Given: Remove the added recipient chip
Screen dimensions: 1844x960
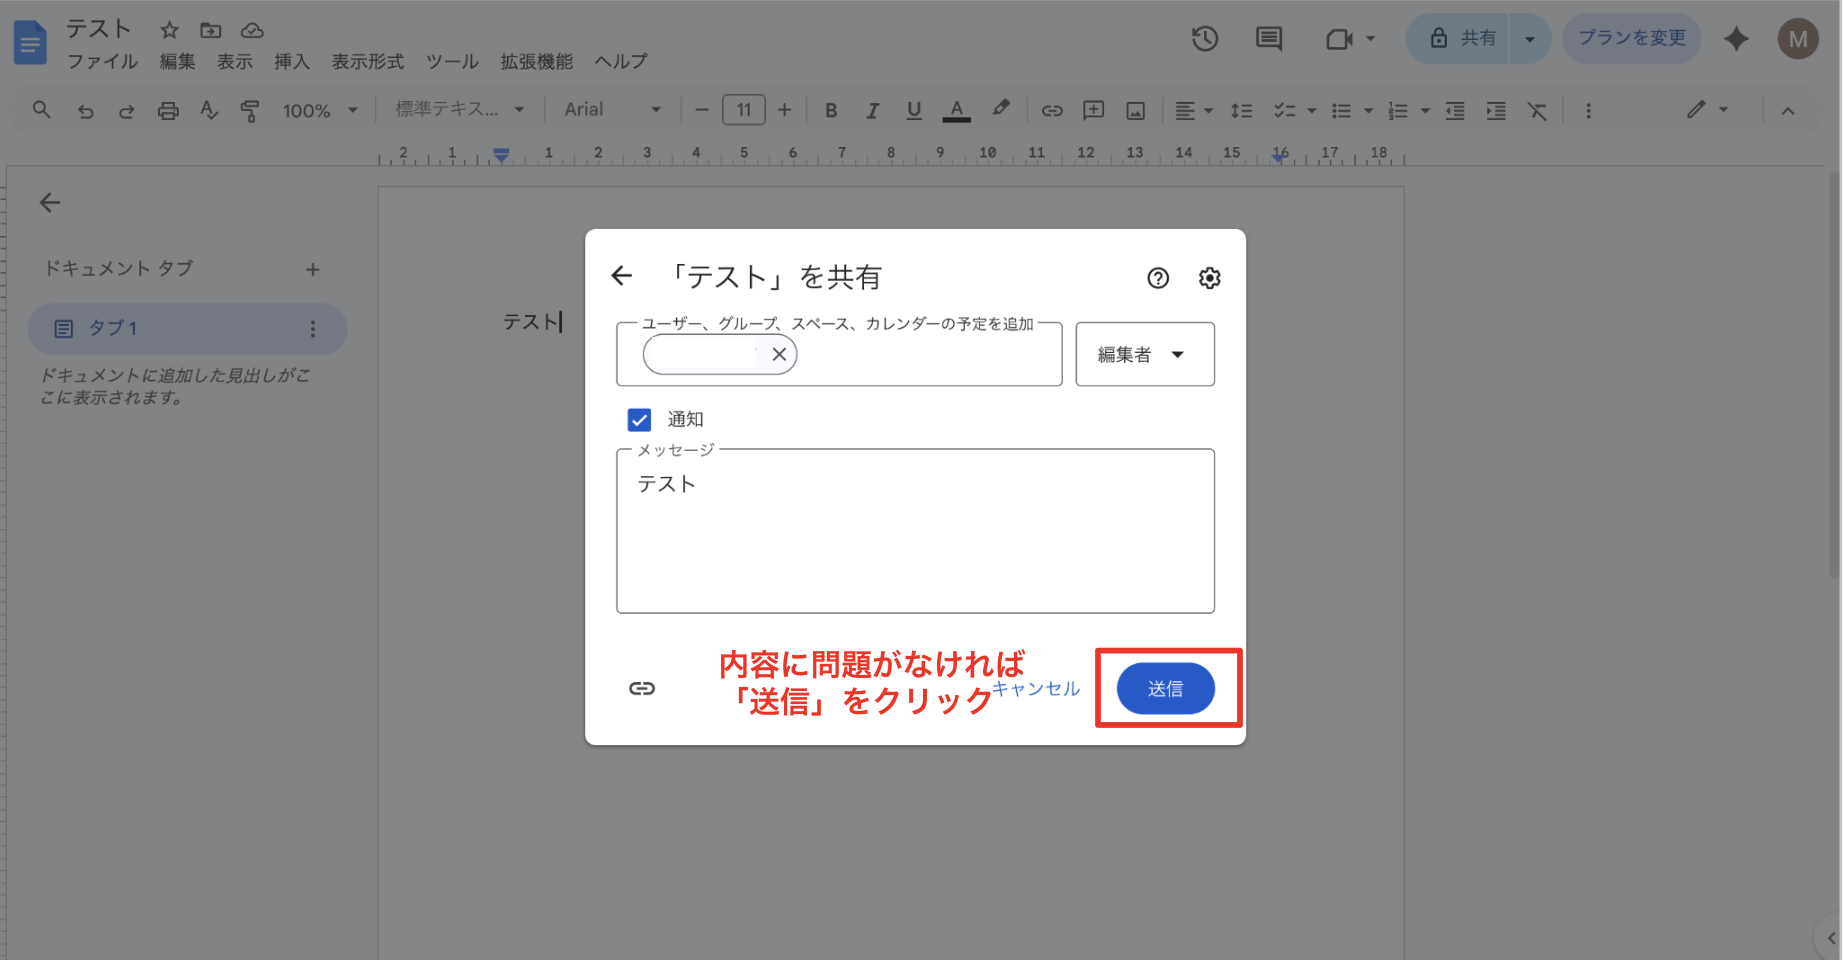Looking at the screenshot, I should point(779,354).
